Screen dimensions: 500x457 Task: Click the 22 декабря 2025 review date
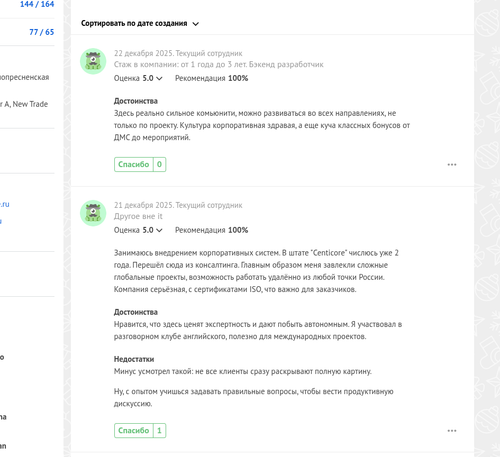(x=143, y=53)
